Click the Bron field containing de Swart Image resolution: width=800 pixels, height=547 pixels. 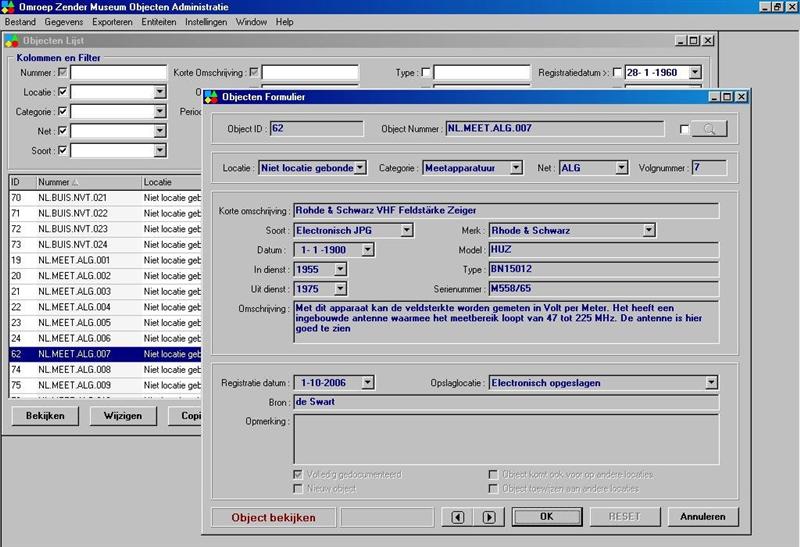[506, 402]
